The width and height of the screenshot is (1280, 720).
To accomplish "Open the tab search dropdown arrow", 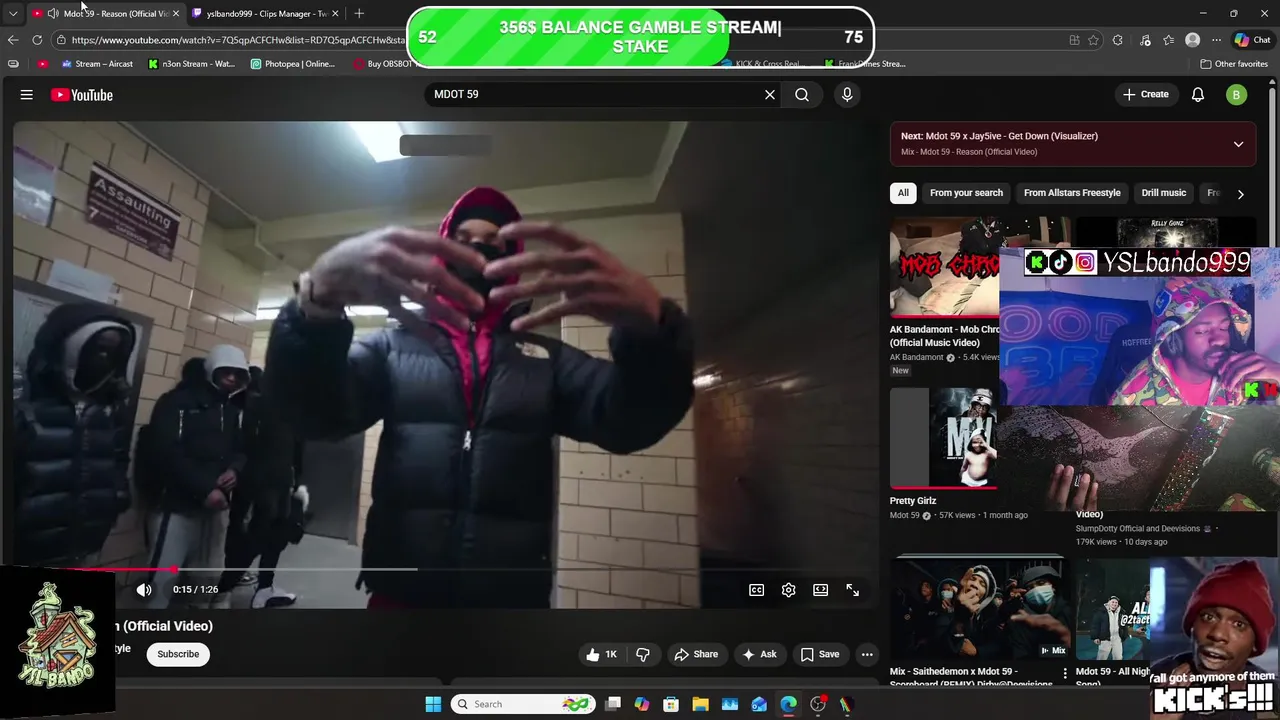I will (x=13, y=14).
